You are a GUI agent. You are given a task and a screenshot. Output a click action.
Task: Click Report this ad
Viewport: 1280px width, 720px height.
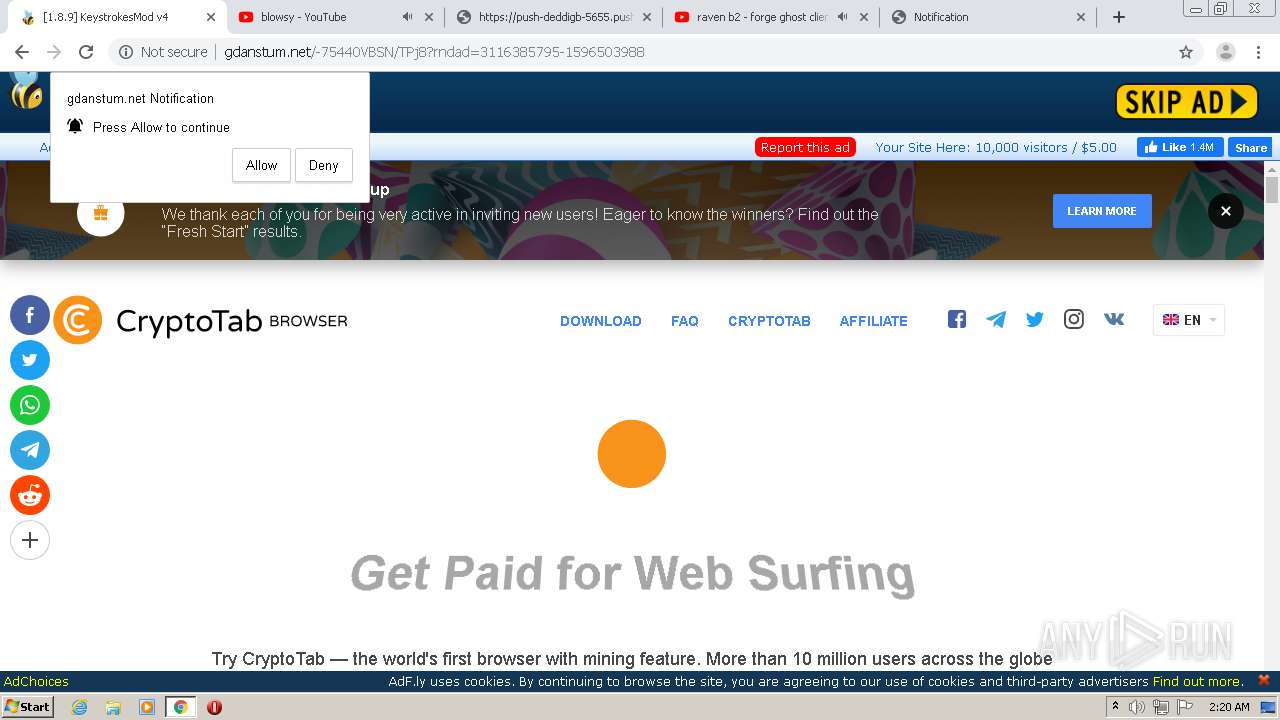tap(805, 147)
